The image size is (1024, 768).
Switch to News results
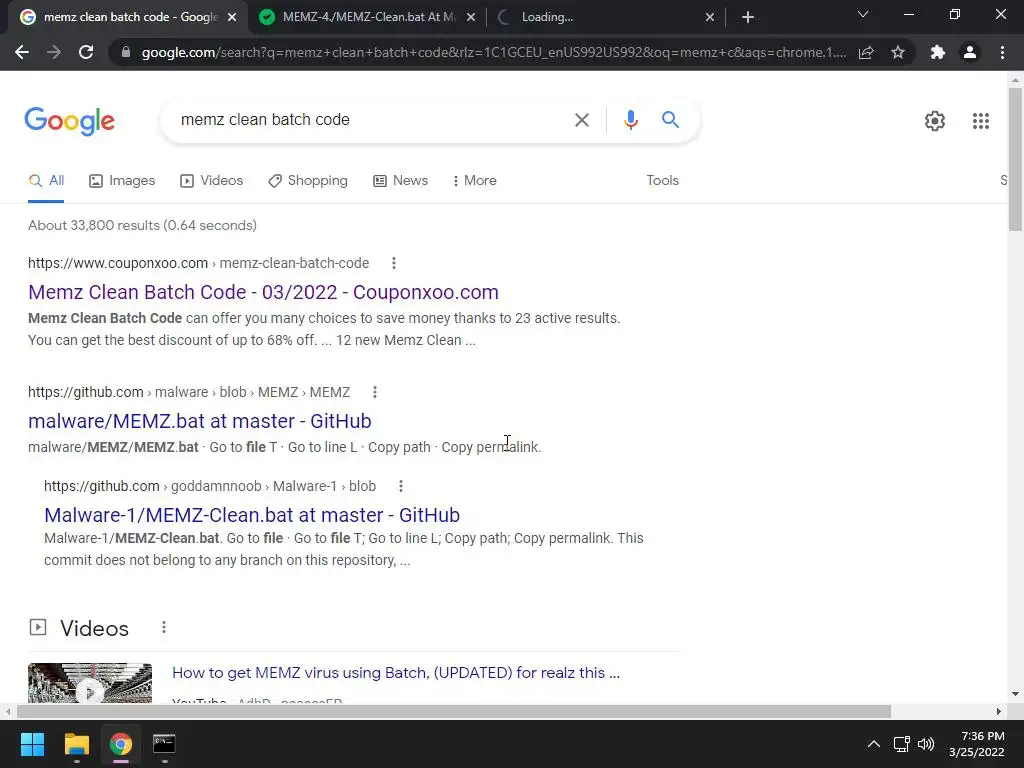click(400, 181)
